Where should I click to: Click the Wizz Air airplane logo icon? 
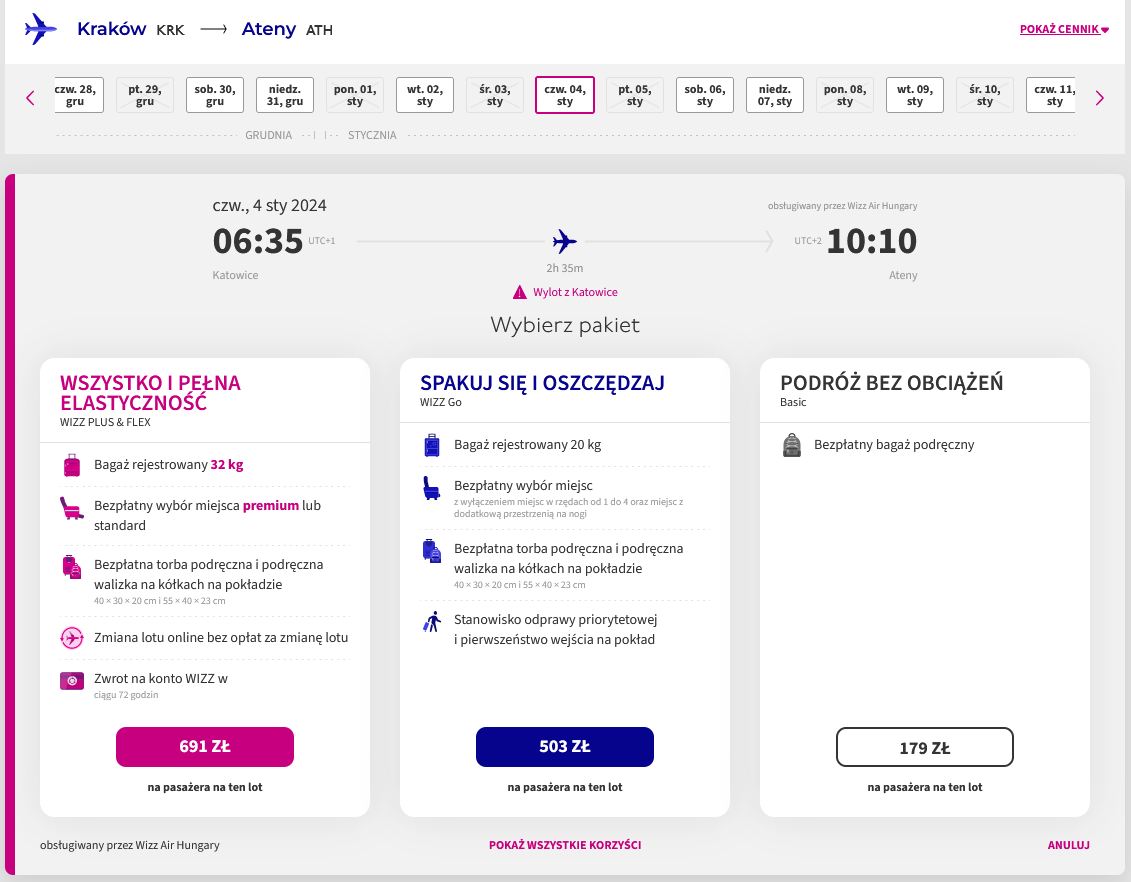(40, 29)
